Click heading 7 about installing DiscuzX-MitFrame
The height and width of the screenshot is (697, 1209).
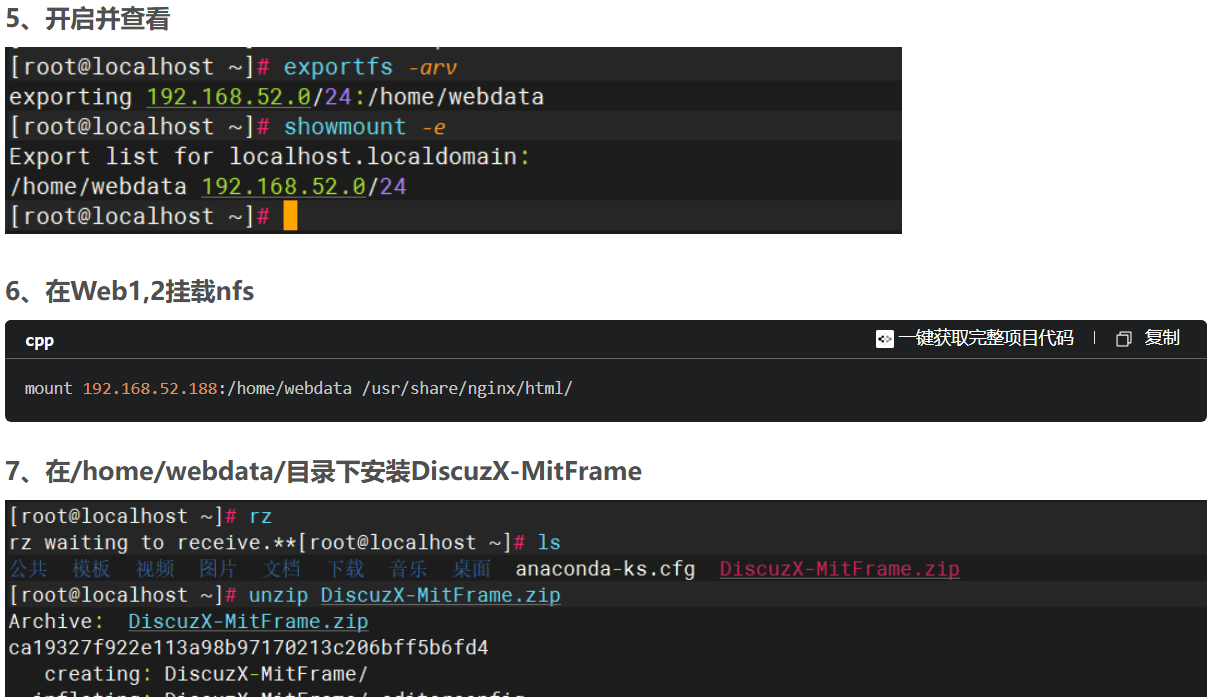(324, 470)
